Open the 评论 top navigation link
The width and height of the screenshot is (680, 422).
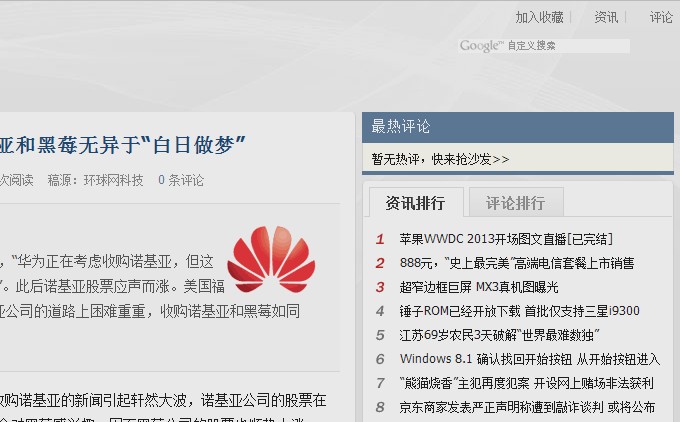tap(661, 17)
